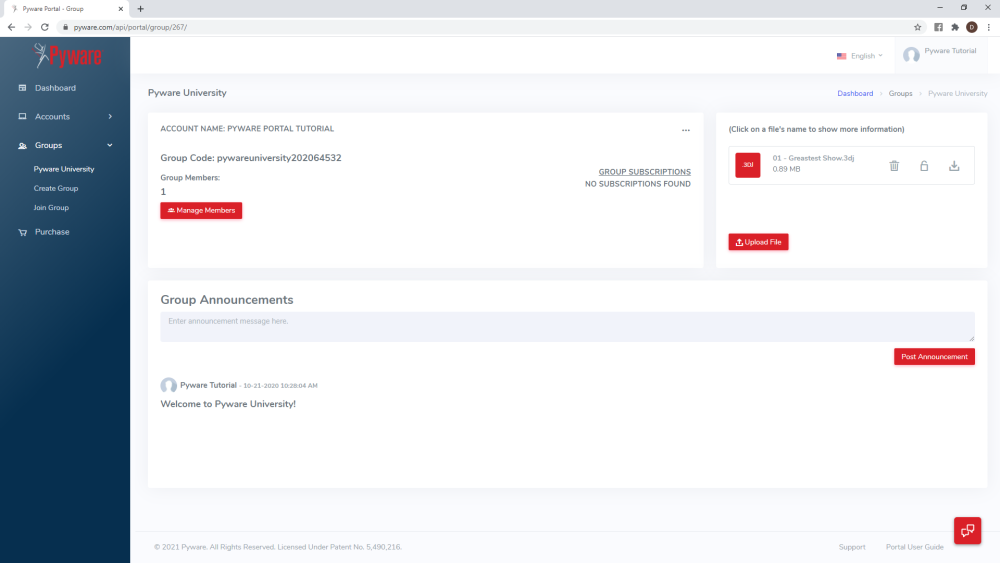
Task: Select the Pyware Portal - Group browser tab
Action: tap(64, 9)
